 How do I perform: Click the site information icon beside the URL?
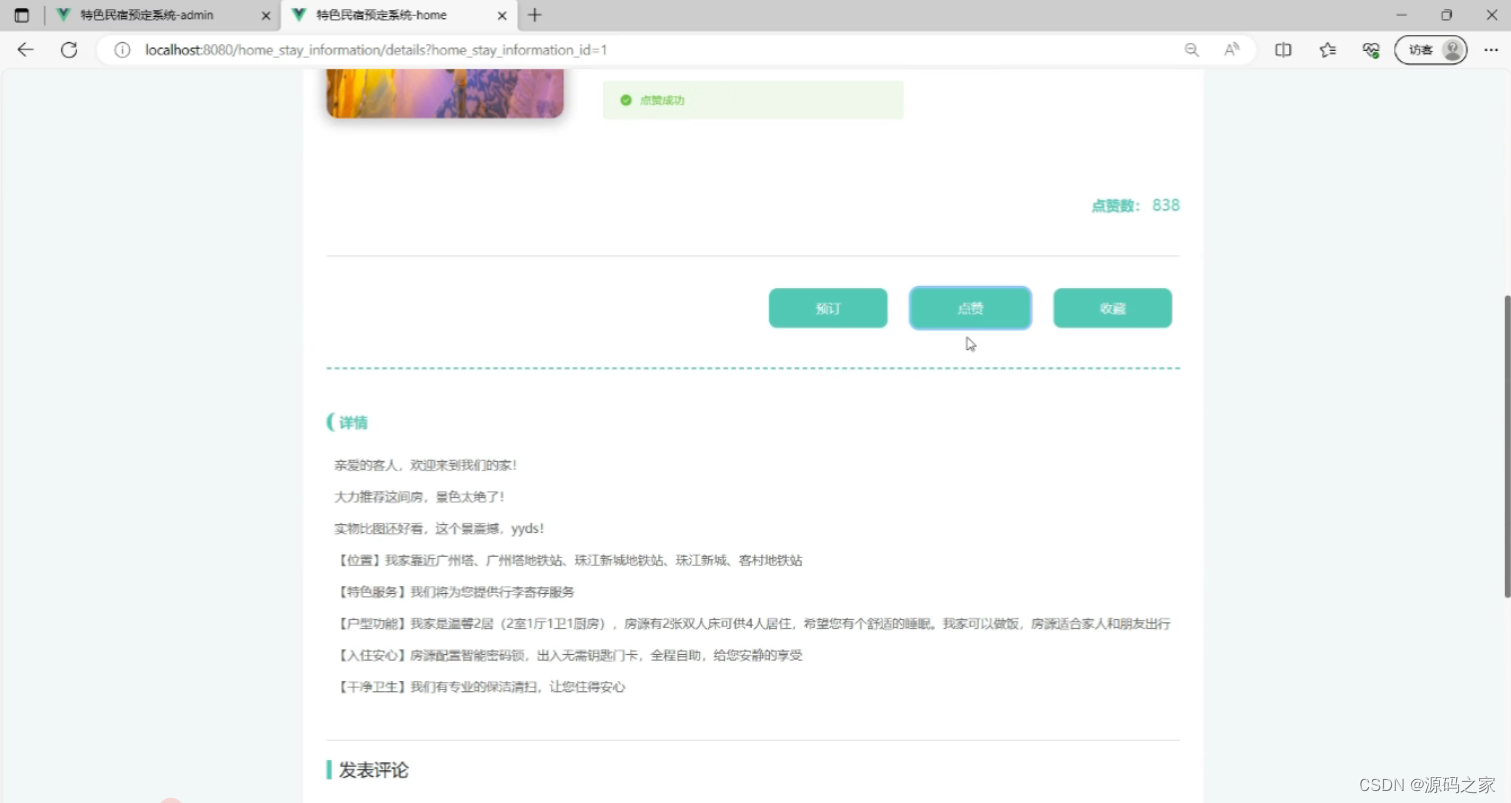pyautogui.click(x=121, y=50)
